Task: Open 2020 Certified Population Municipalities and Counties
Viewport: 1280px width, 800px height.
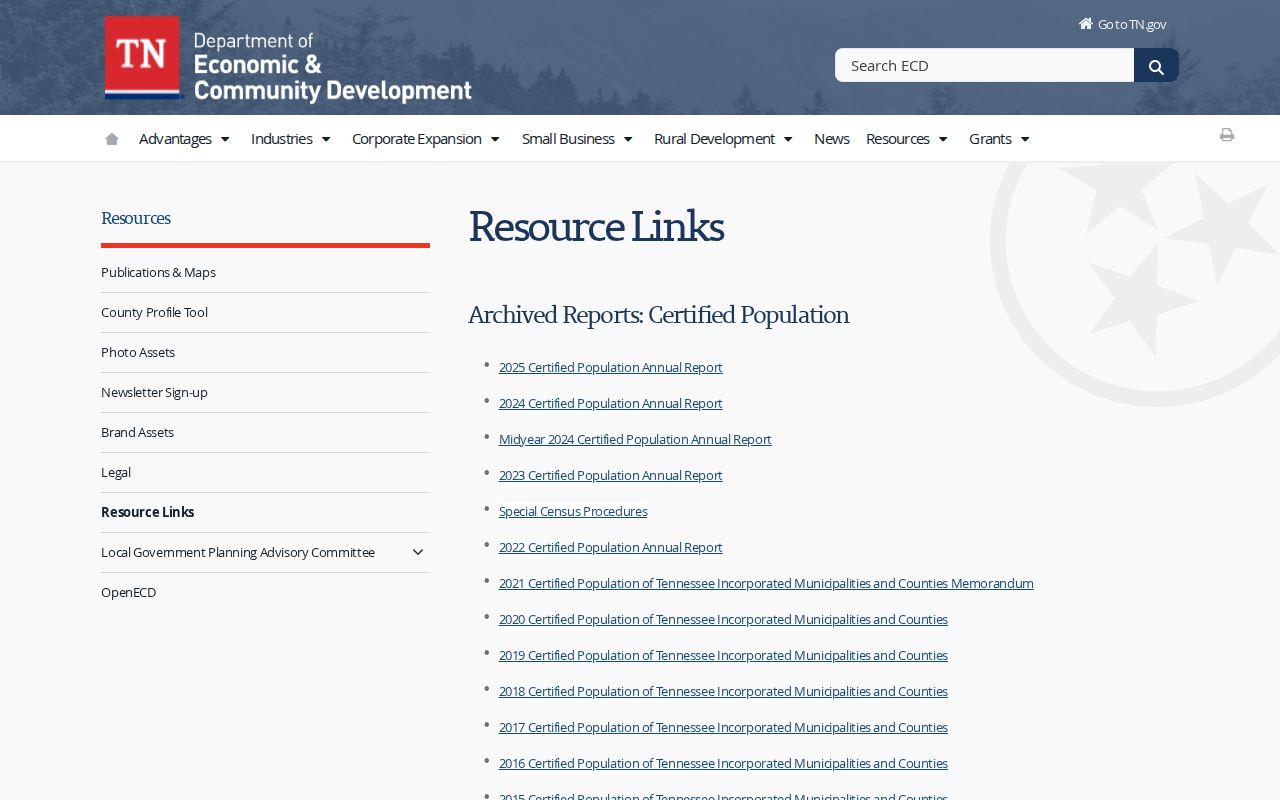Action: tap(723, 619)
